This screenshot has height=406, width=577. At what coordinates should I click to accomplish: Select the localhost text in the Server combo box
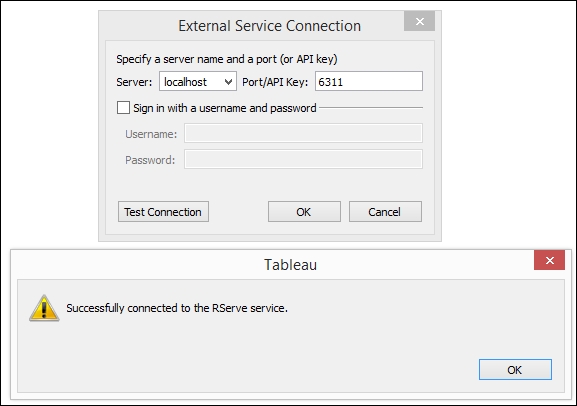[x=185, y=82]
